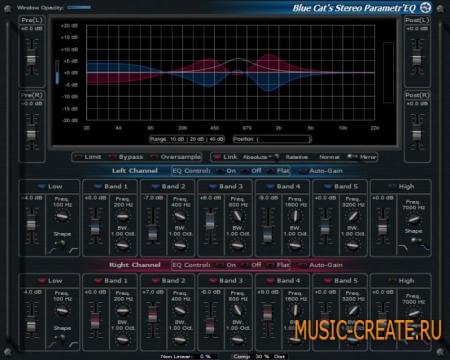Click Left Channel Low band gain fader
450x360 pixels.
(x=31, y=225)
